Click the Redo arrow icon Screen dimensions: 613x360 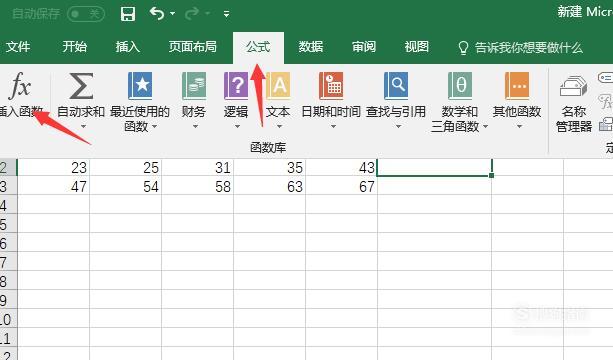coord(192,13)
